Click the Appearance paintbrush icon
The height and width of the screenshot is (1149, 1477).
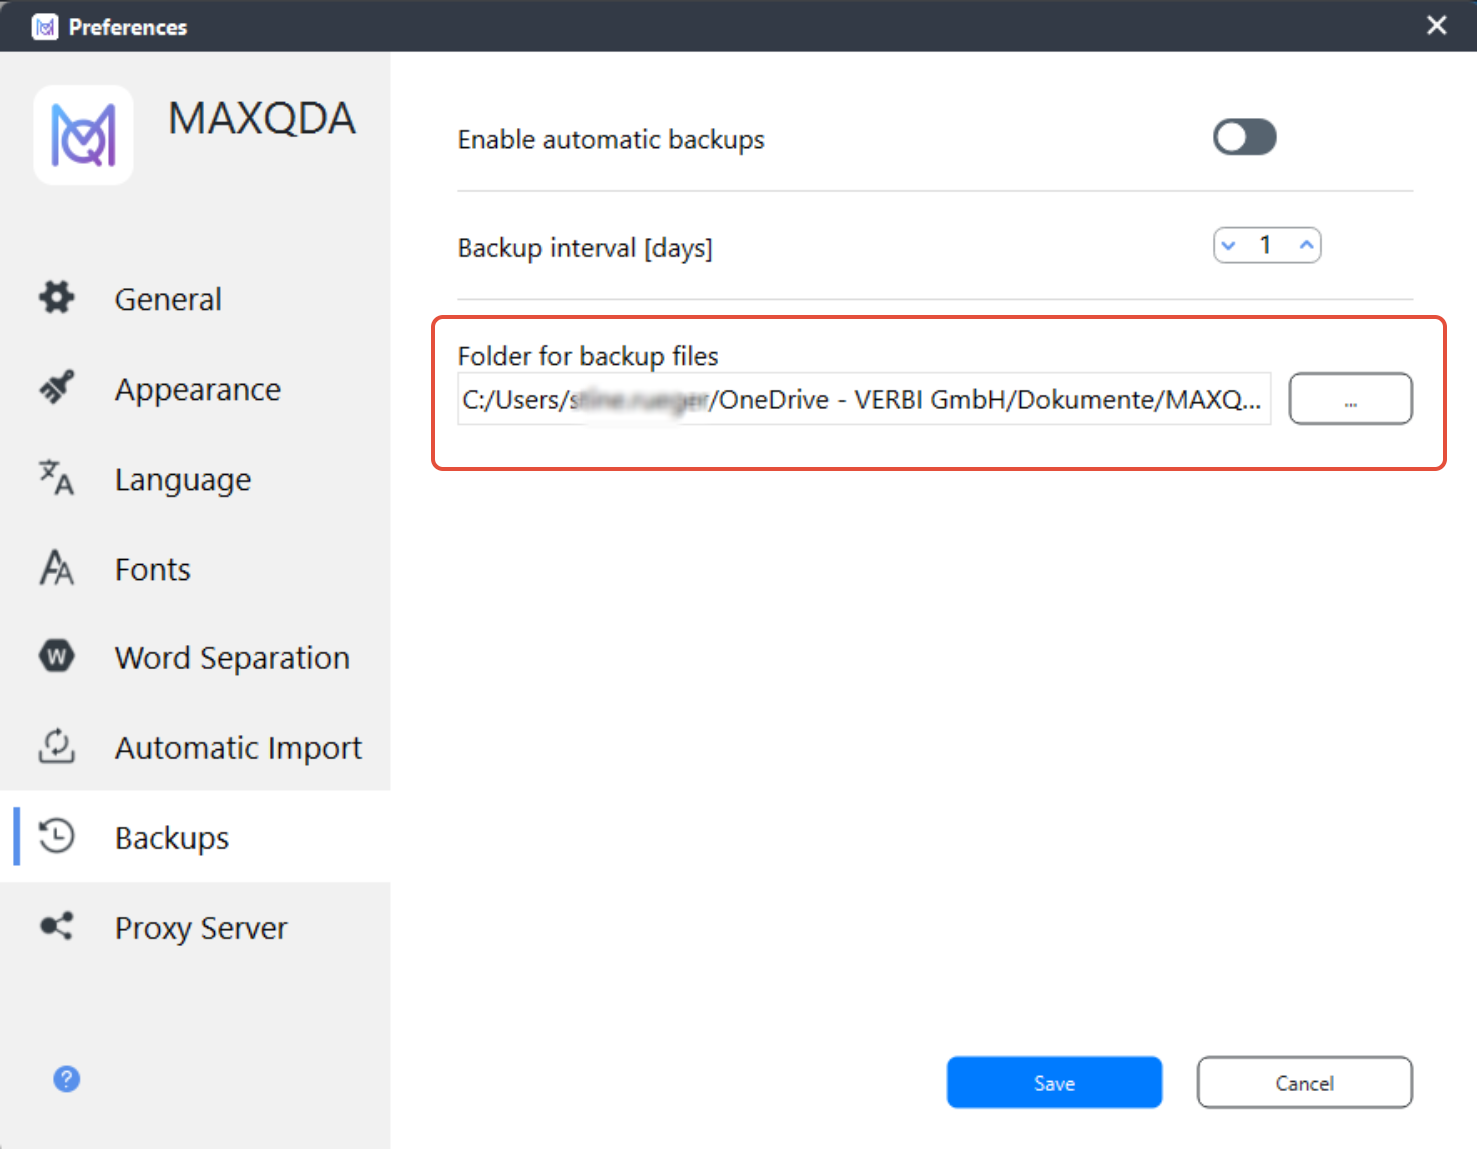[57, 387]
